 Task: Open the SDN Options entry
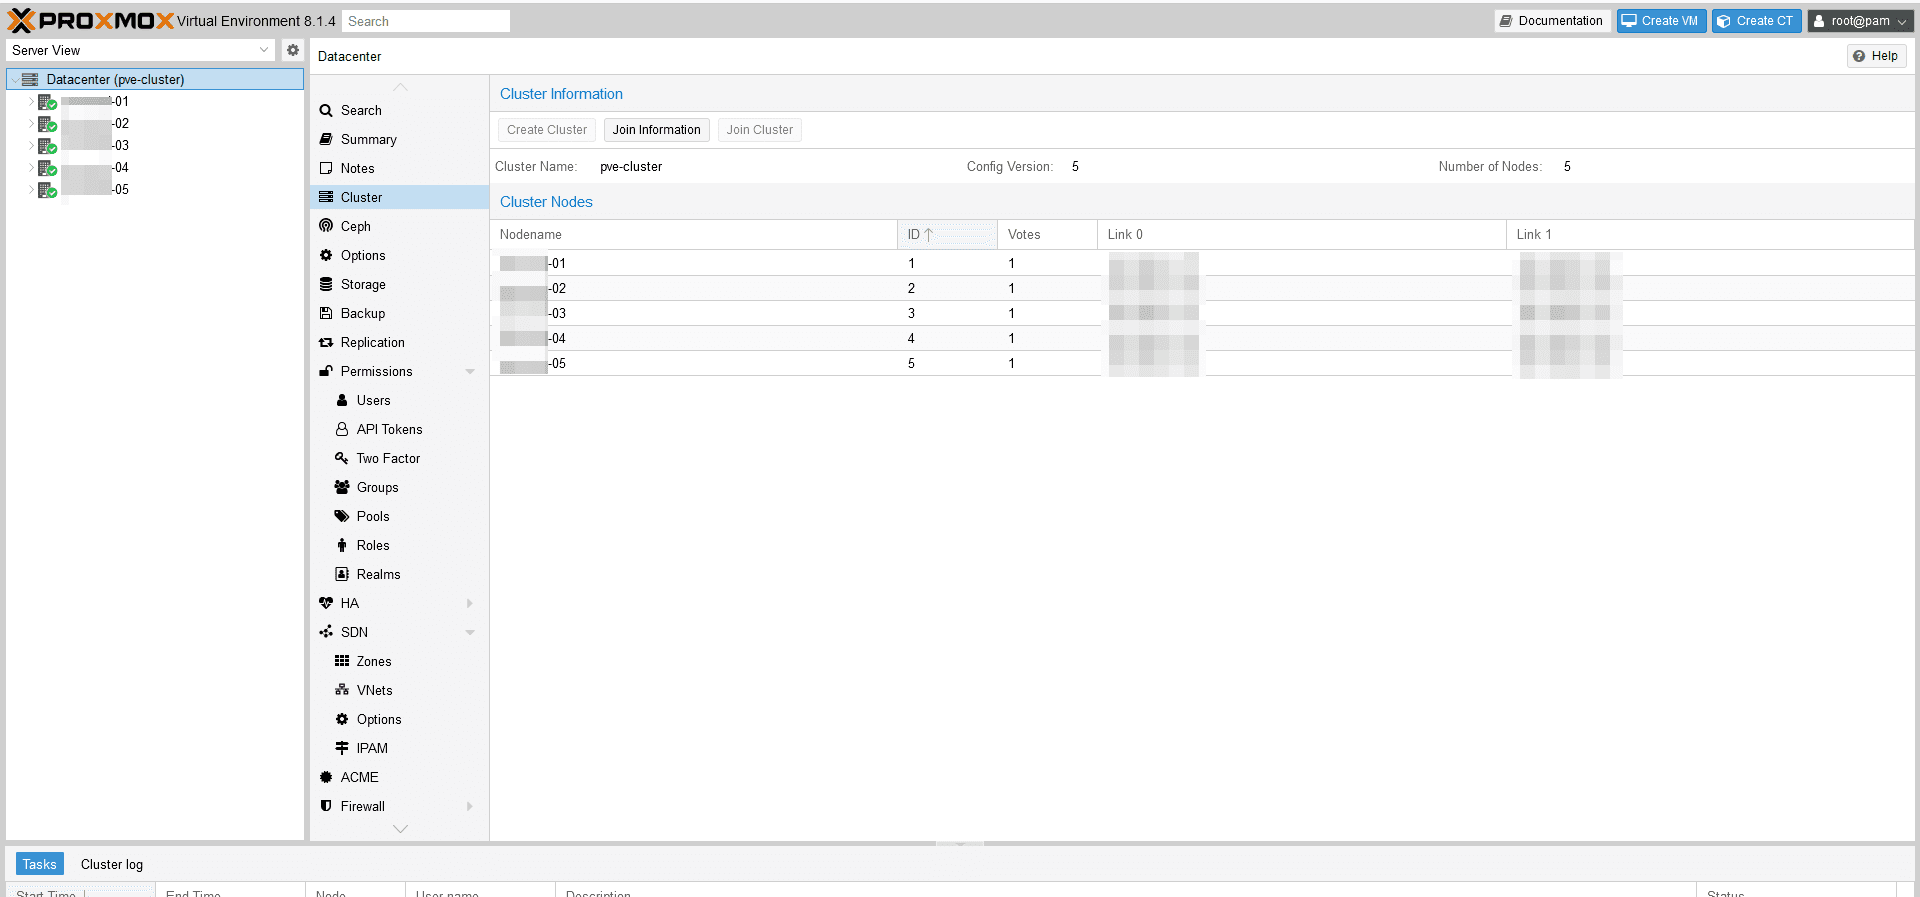coord(399,720)
